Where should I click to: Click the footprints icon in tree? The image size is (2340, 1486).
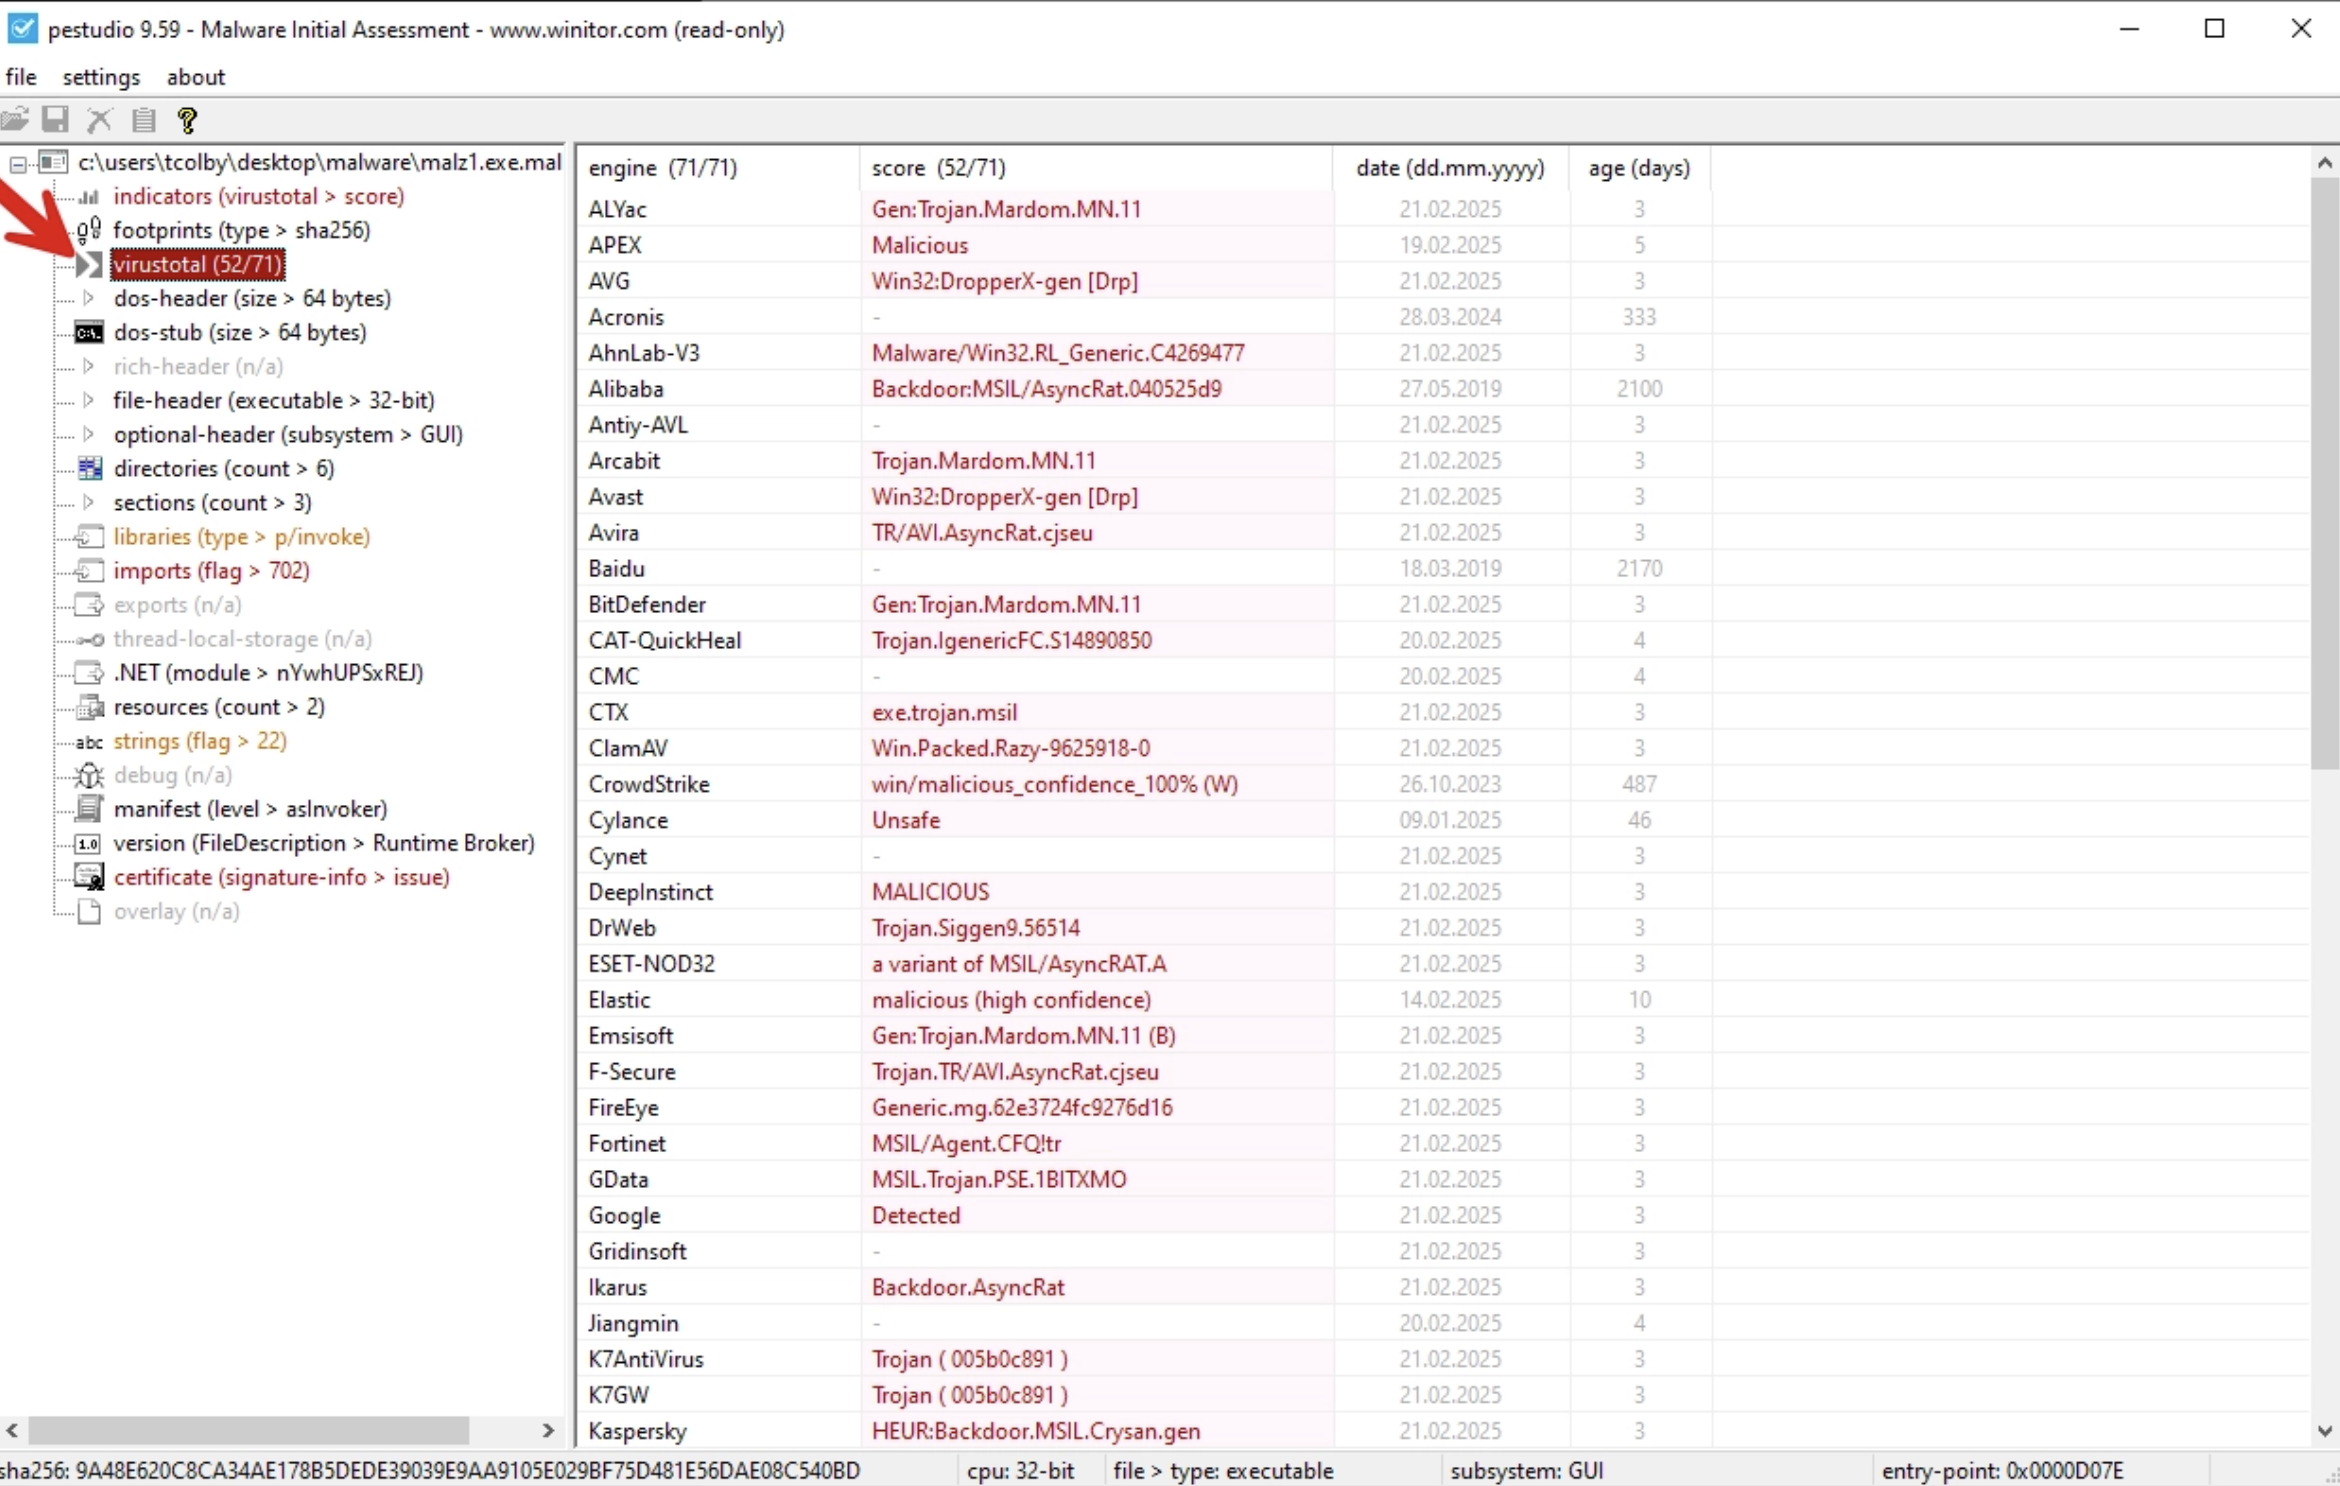(x=89, y=230)
